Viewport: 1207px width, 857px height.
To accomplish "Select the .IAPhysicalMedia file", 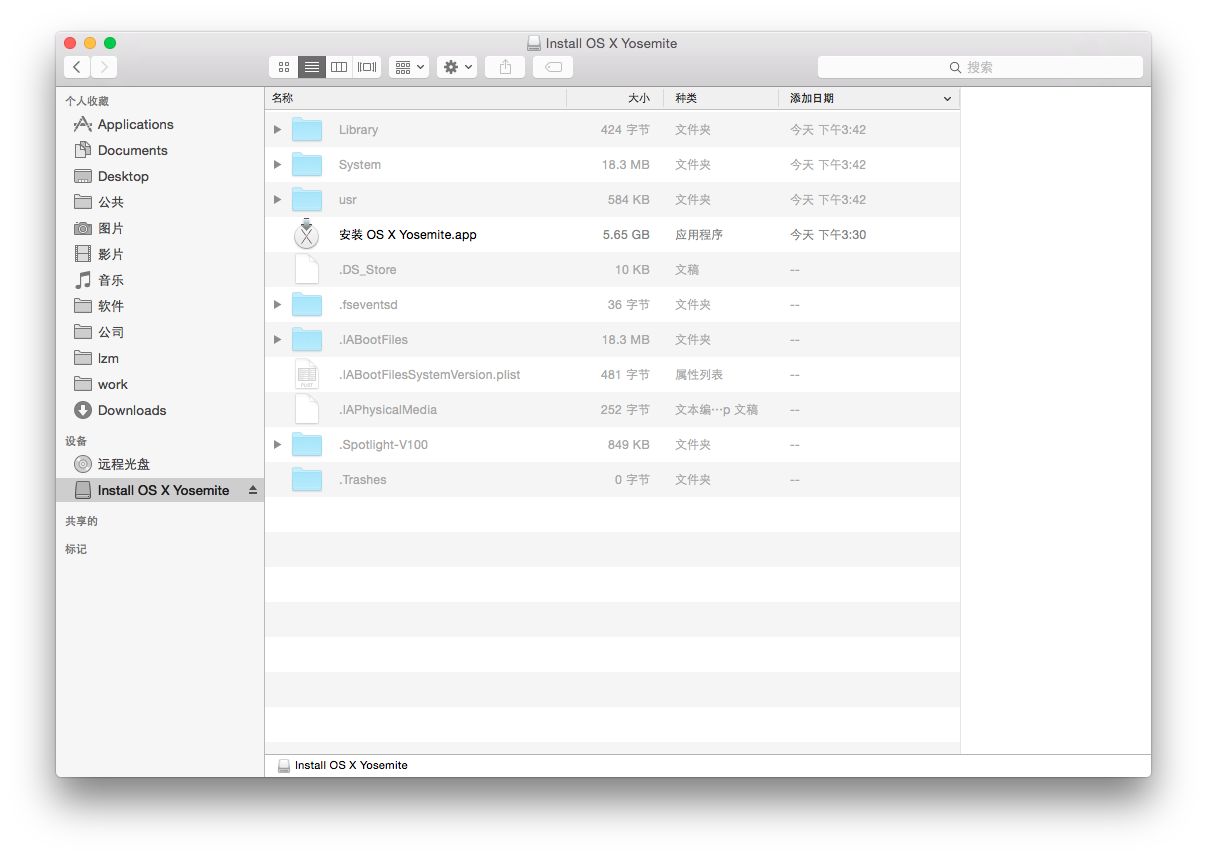I will click(x=612, y=410).
